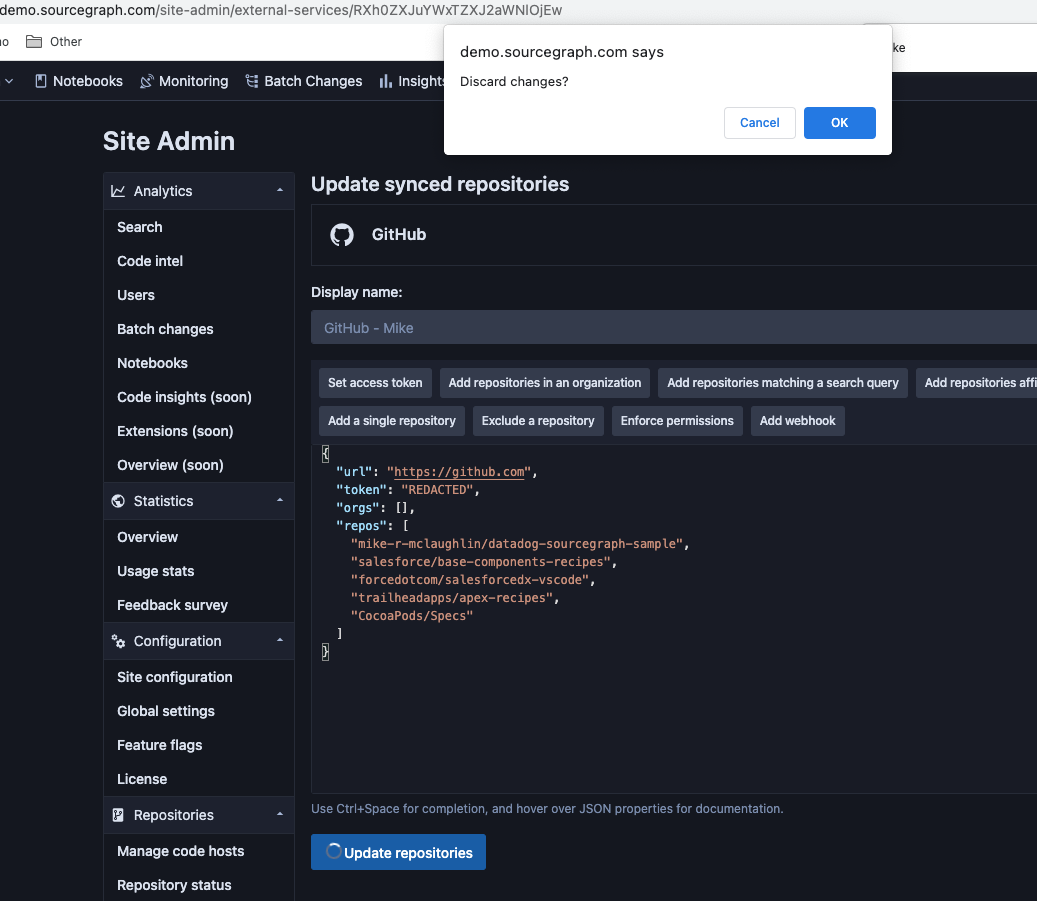
Task: Click the Monitoring icon in navbar
Action: click(147, 81)
